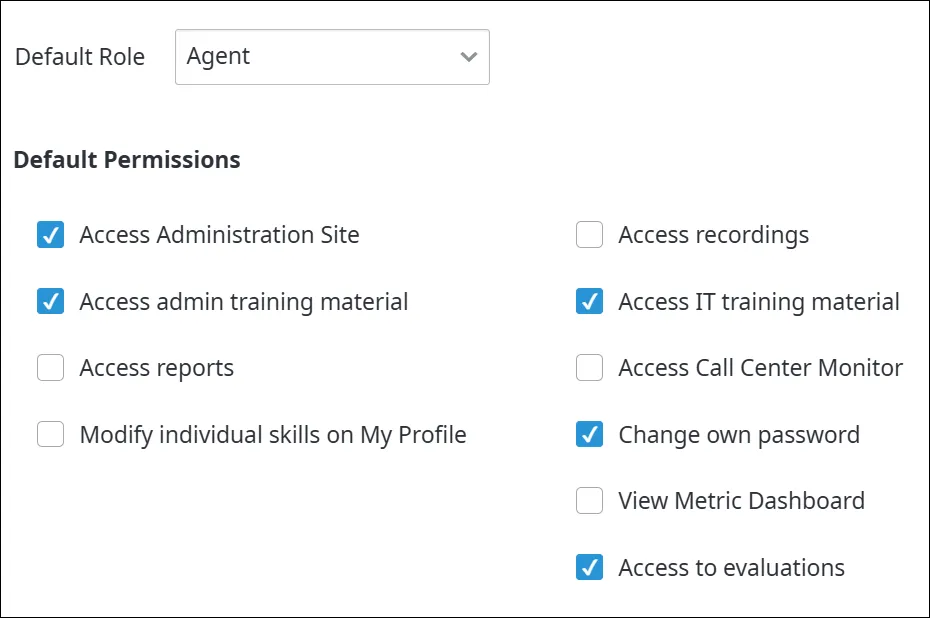Check the Access Call Center Monitor checkbox
Viewport: 930px width, 618px height.
coord(590,368)
